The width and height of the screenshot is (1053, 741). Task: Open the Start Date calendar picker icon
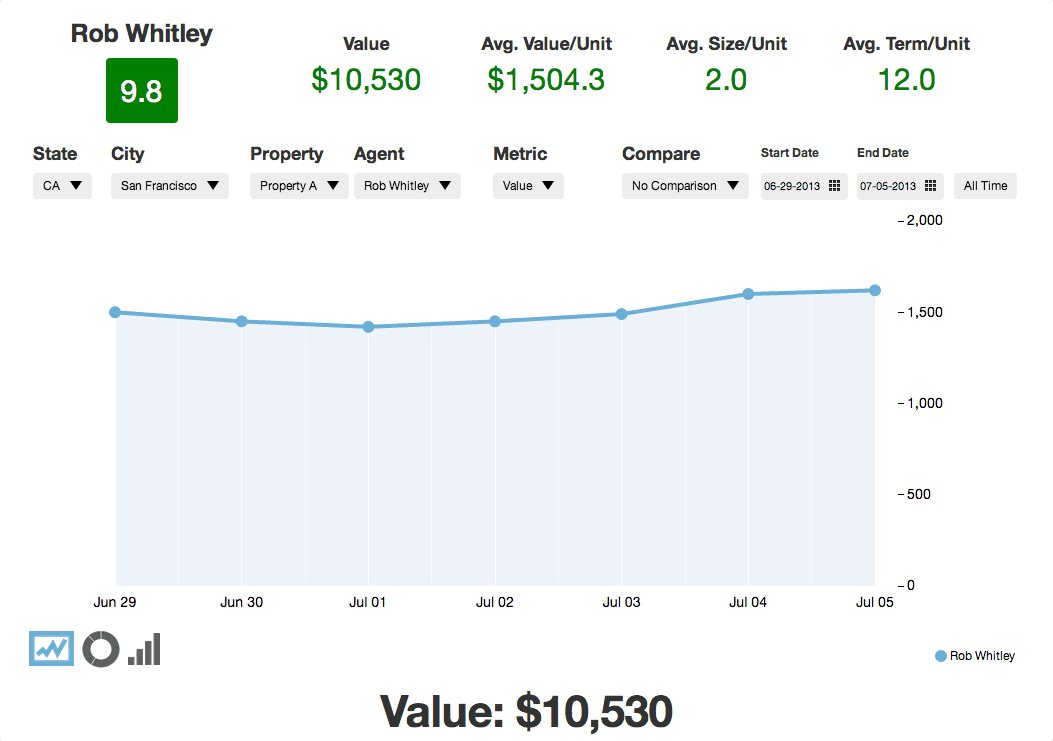tap(834, 186)
